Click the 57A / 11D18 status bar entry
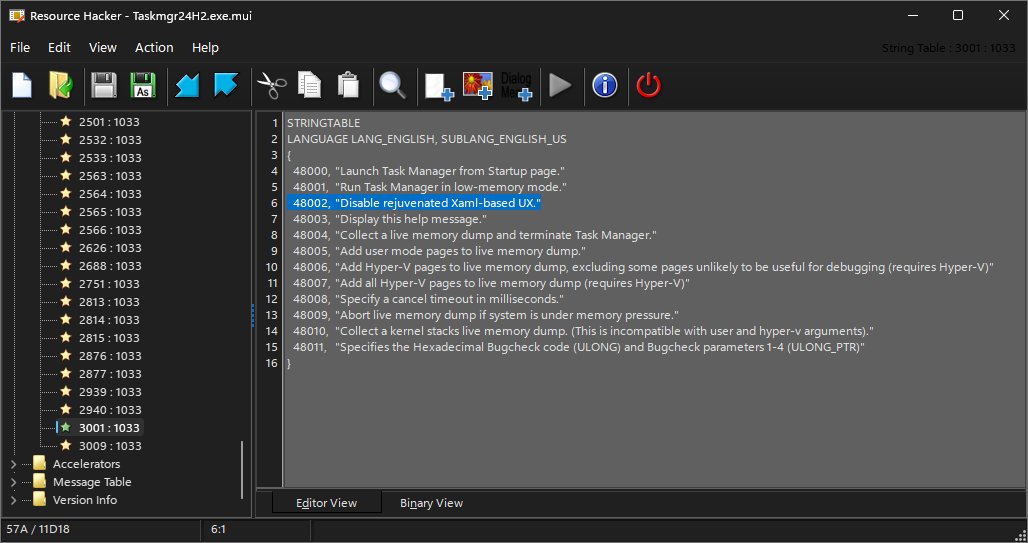Screen dimensions: 1028x543 point(38,529)
